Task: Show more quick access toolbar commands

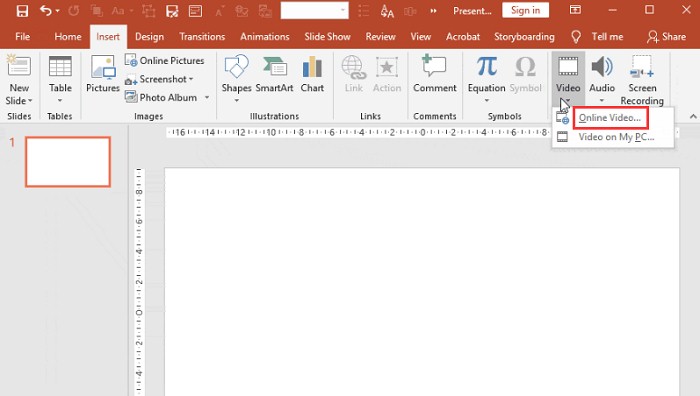Action: 433,11
